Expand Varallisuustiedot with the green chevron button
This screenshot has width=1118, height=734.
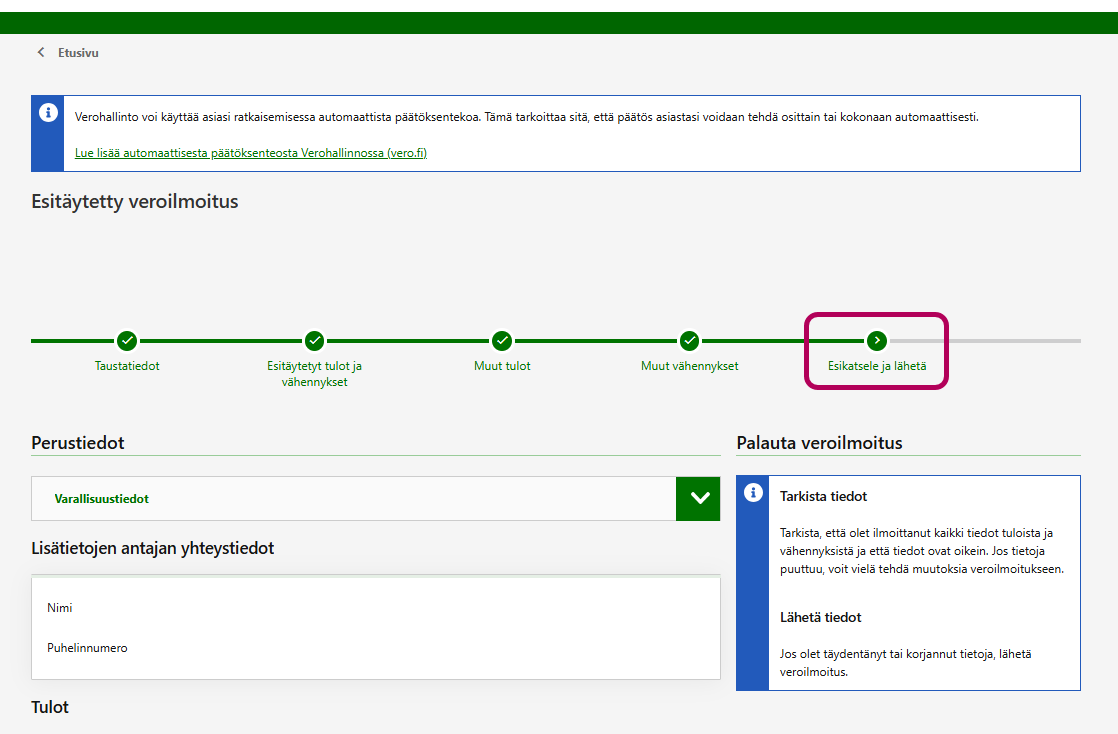(698, 498)
